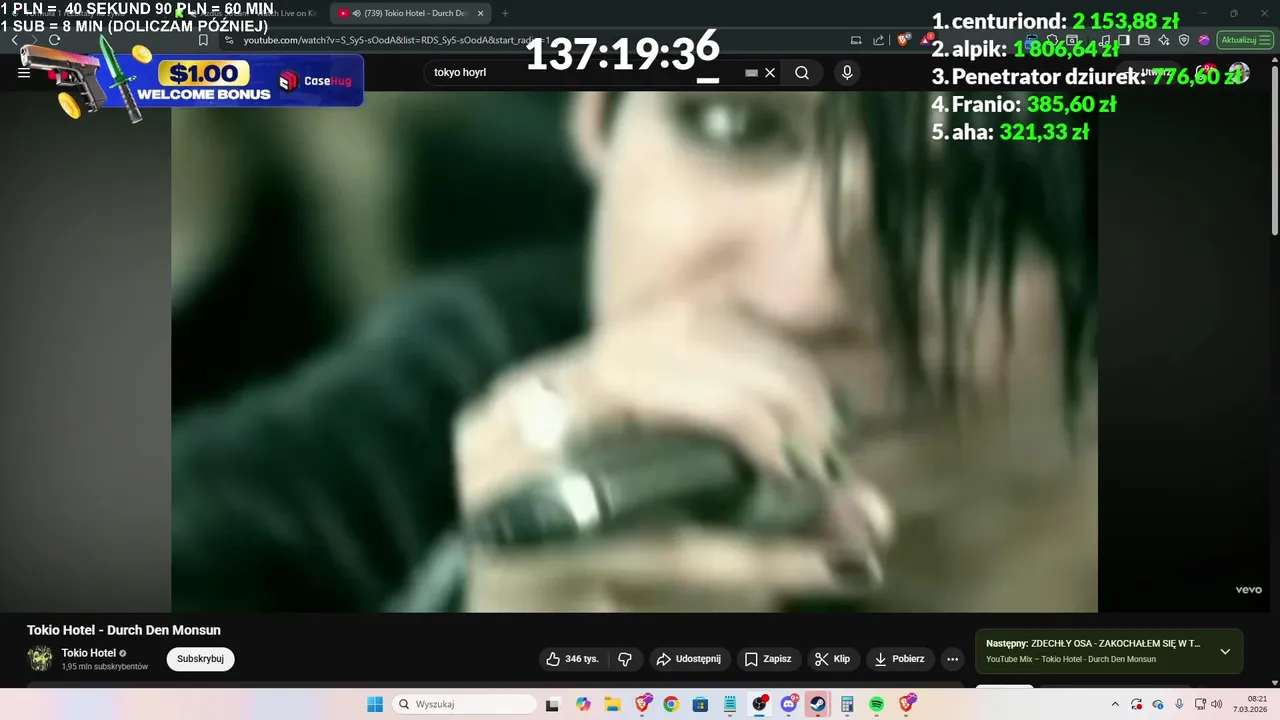Open Calculator from the taskbar
Viewport: 1280px width, 720px height.
tap(847, 704)
